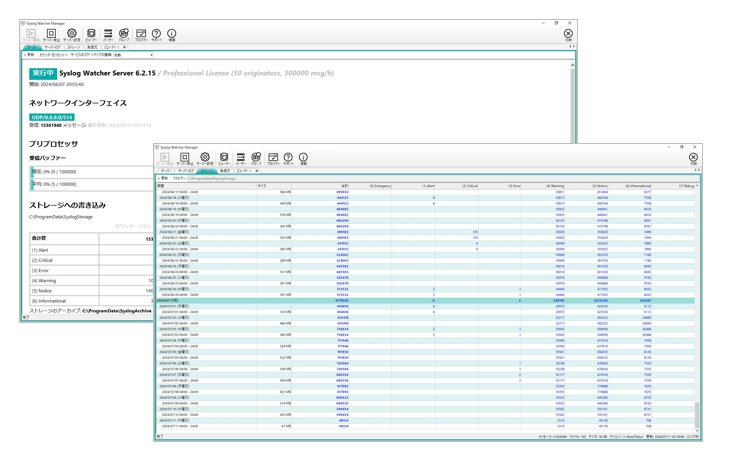The image size is (733, 454).
Task: Open Support question-mark icon in back window
Action: point(157,34)
